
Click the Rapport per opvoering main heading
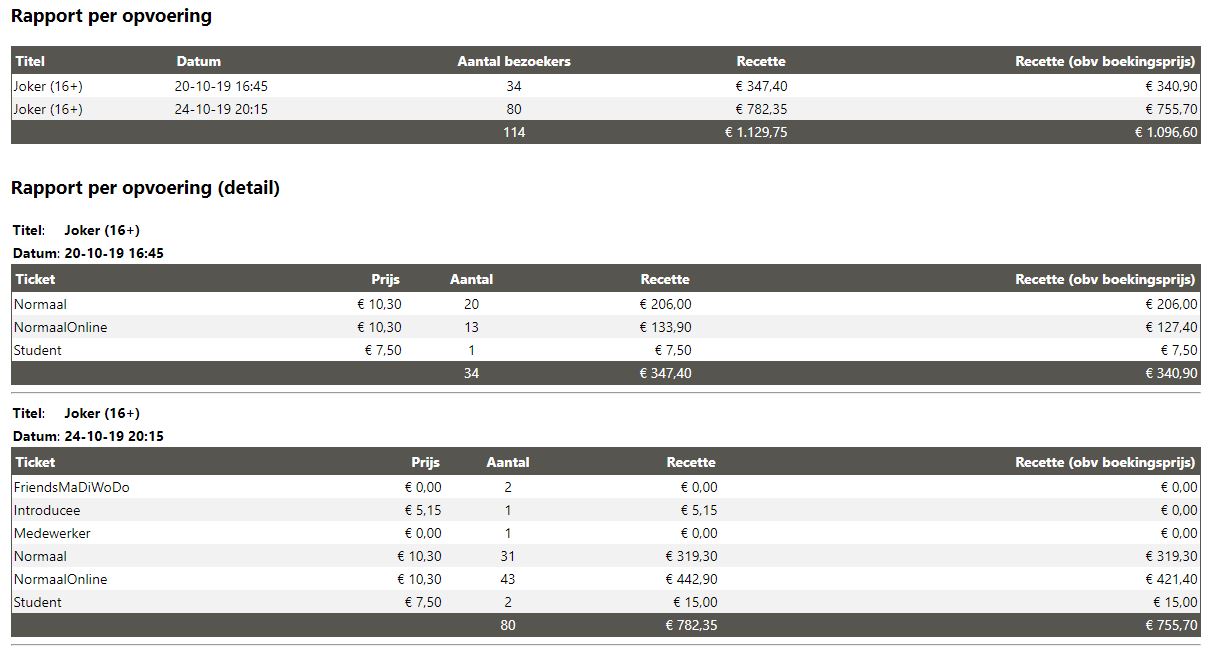coord(111,16)
